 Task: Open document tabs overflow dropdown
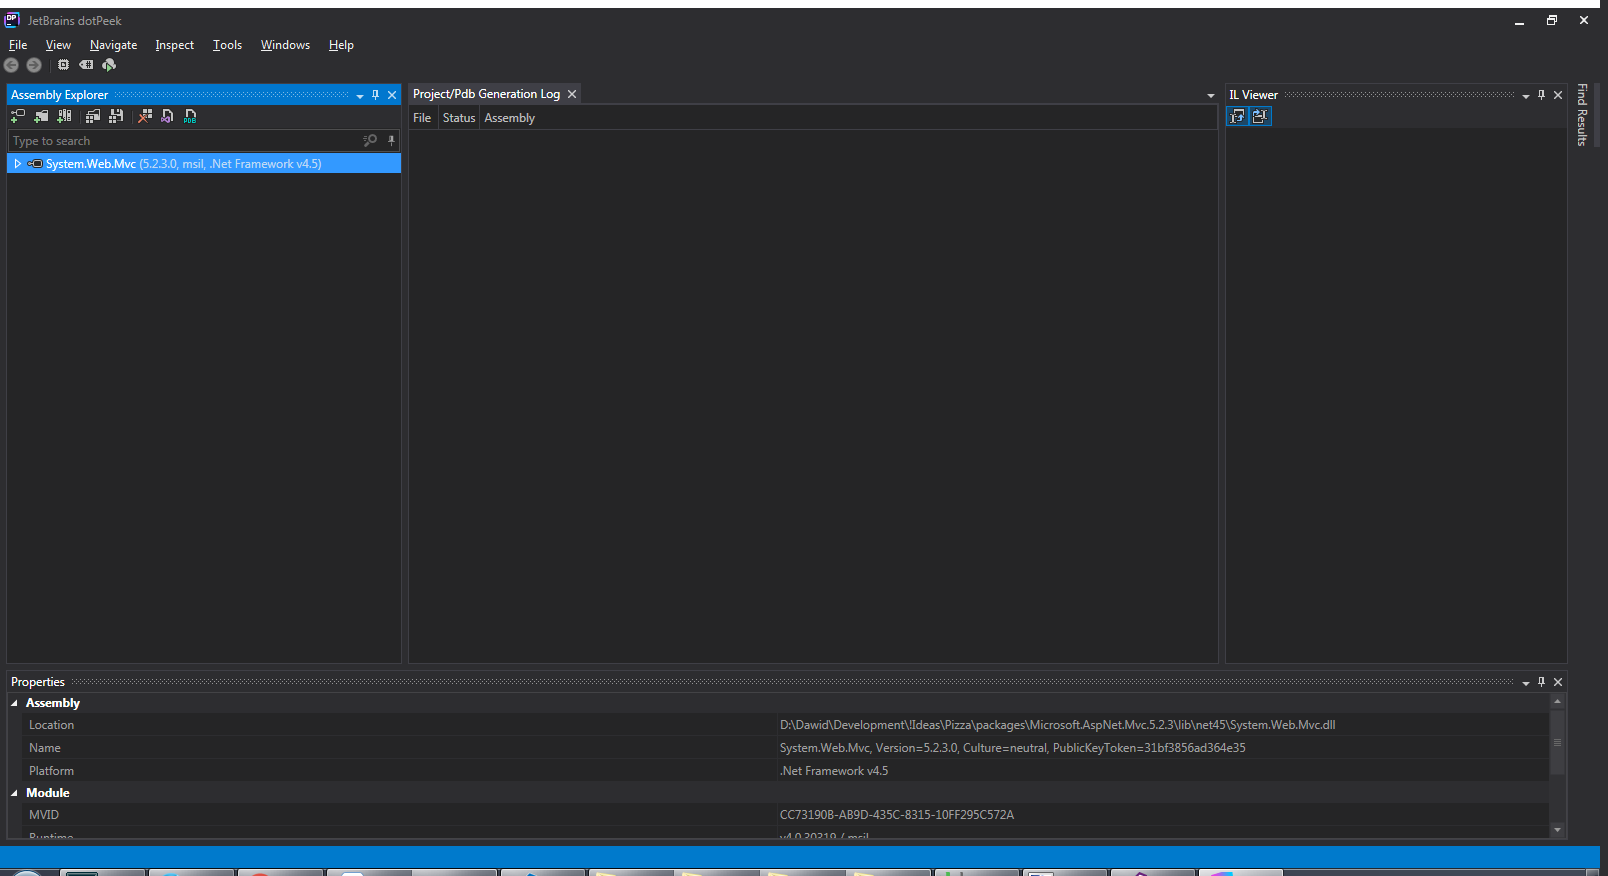click(1210, 96)
